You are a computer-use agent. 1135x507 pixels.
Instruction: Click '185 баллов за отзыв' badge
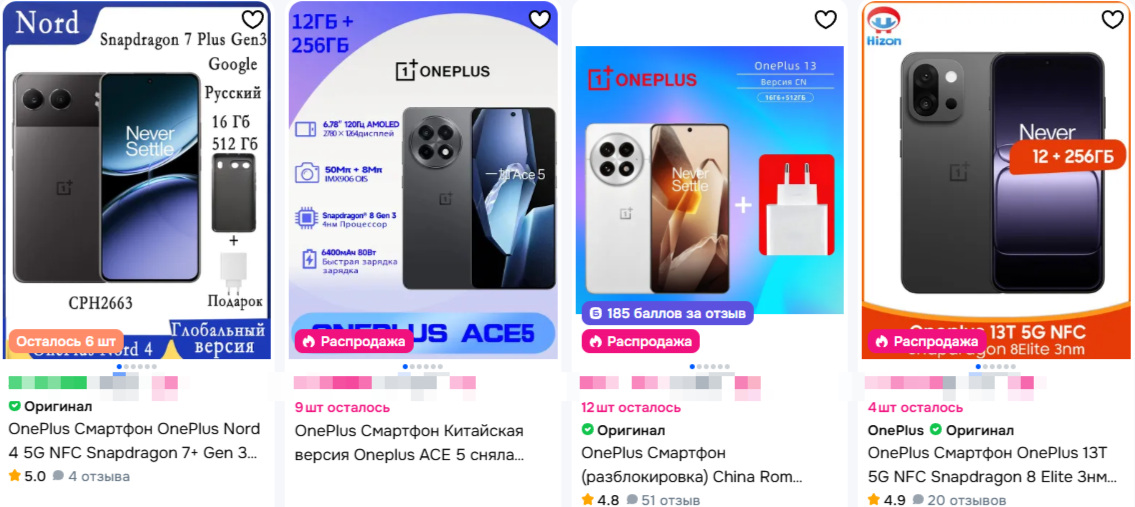[667, 314]
